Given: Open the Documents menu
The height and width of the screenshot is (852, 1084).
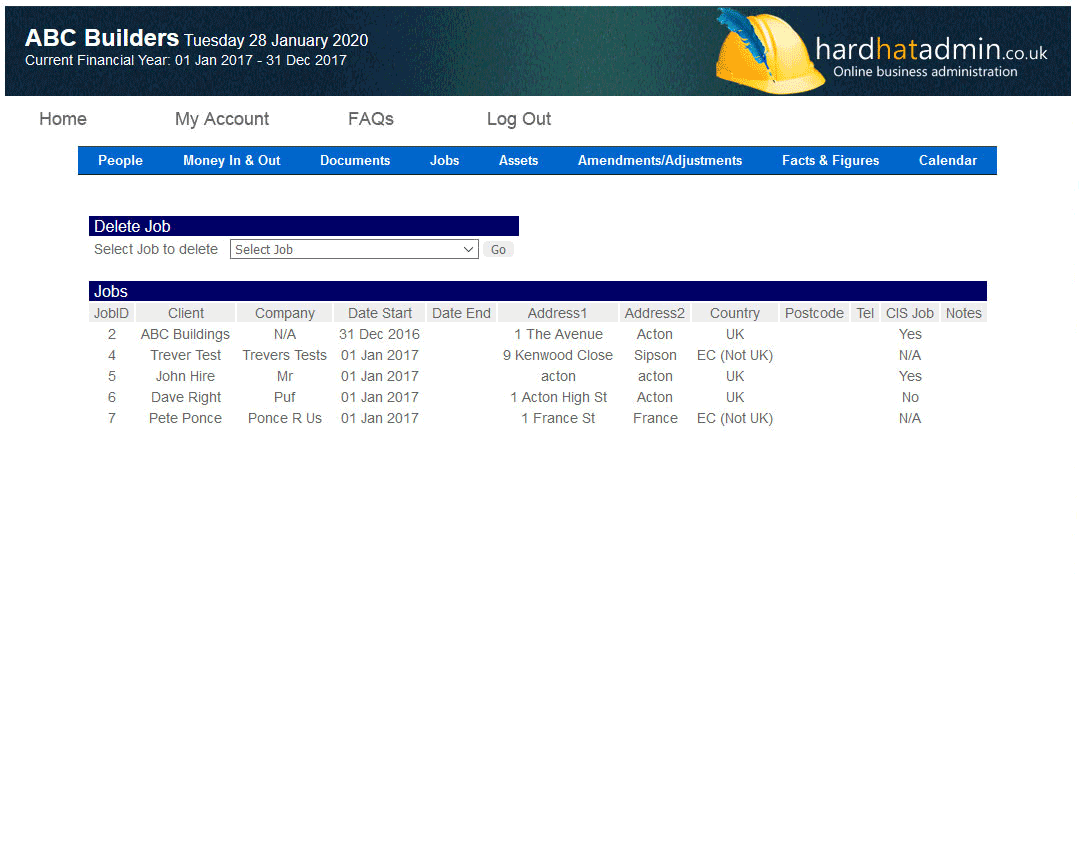Looking at the screenshot, I should (x=355, y=160).
